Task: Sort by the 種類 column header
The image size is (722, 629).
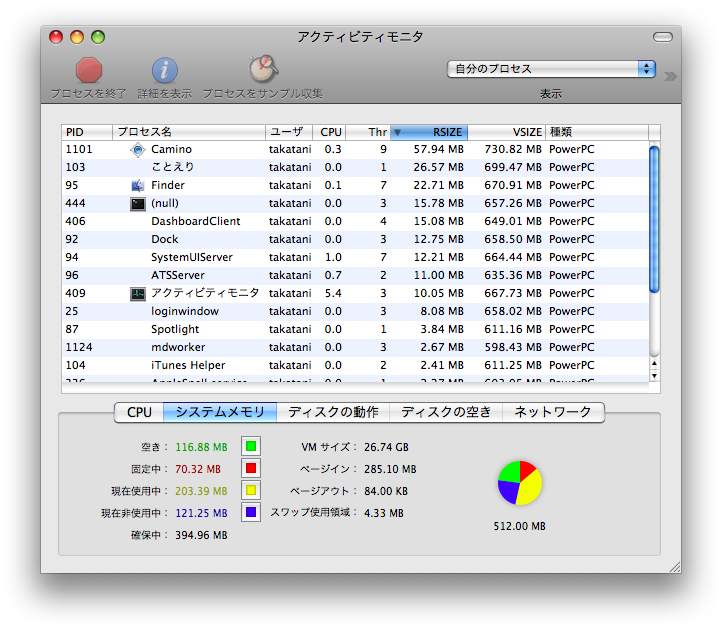Action: coord(597,132)
